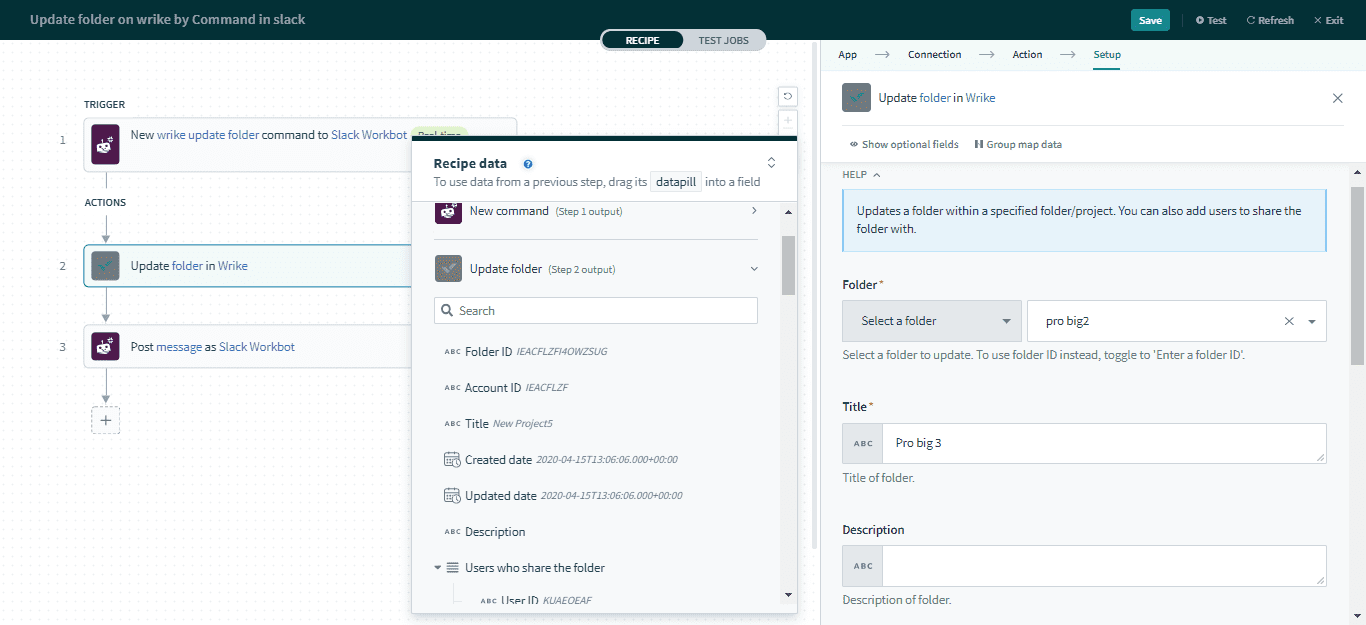This screenshot has width=1366, height=625.
Task: Click the Save button
Action: tap(1150, 20)
